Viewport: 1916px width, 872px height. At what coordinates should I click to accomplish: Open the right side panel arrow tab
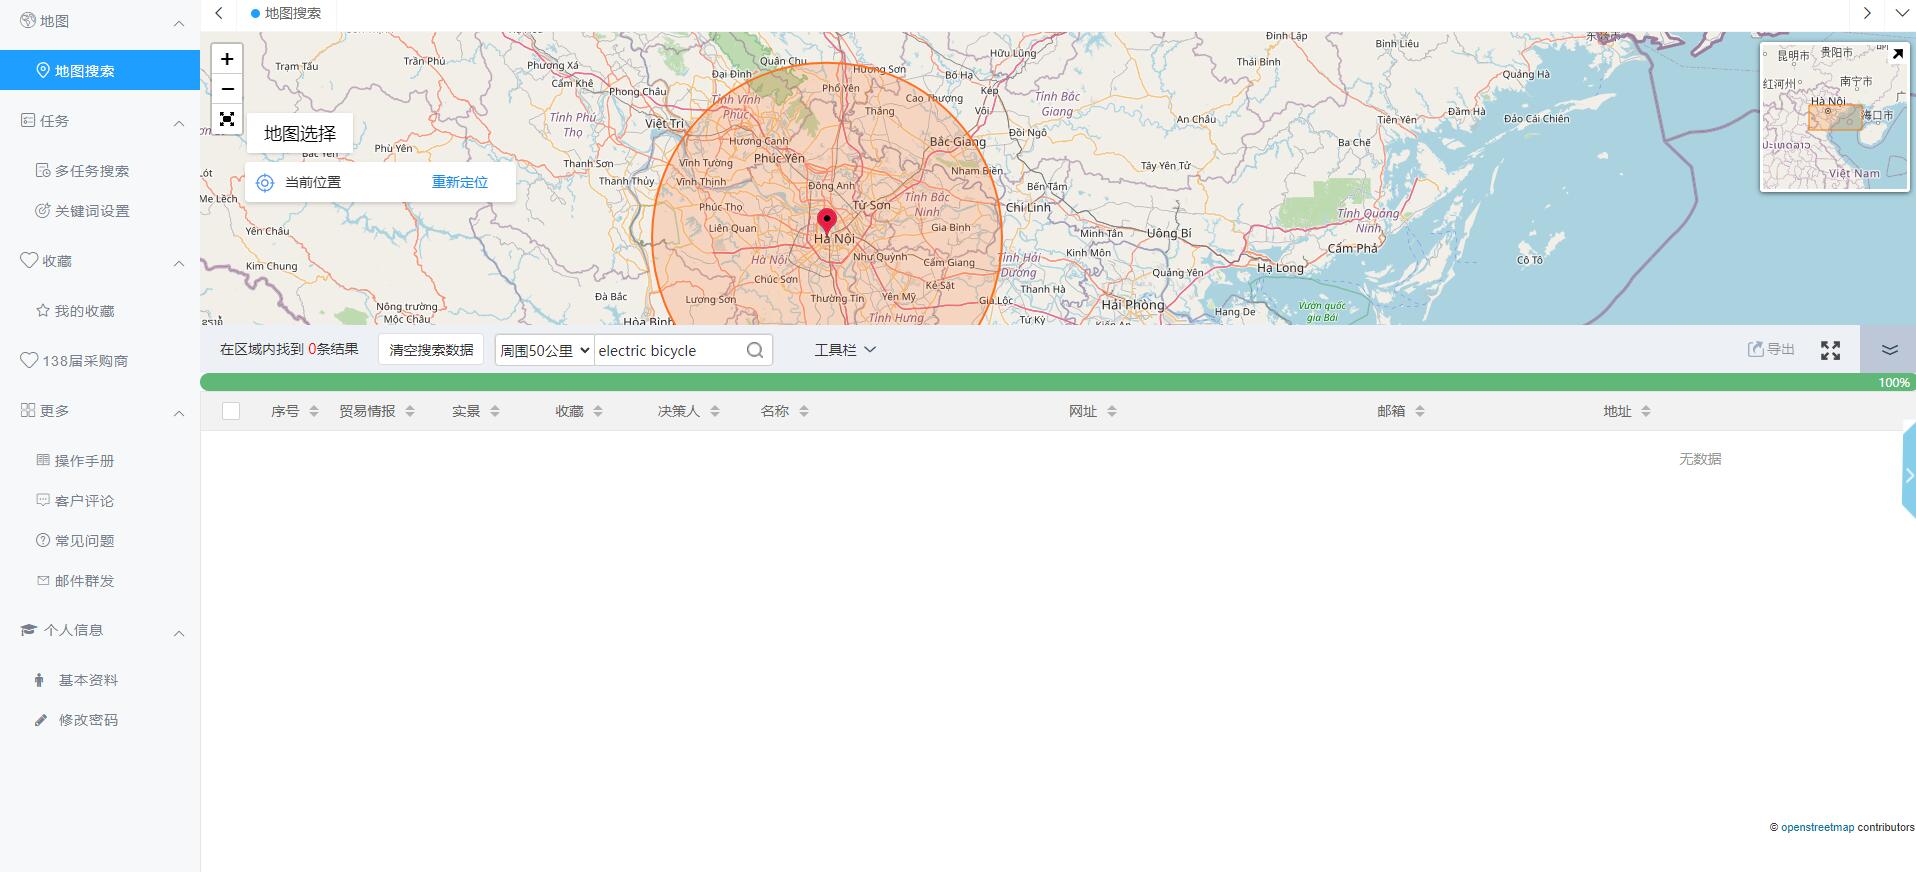click(1908, 475)
